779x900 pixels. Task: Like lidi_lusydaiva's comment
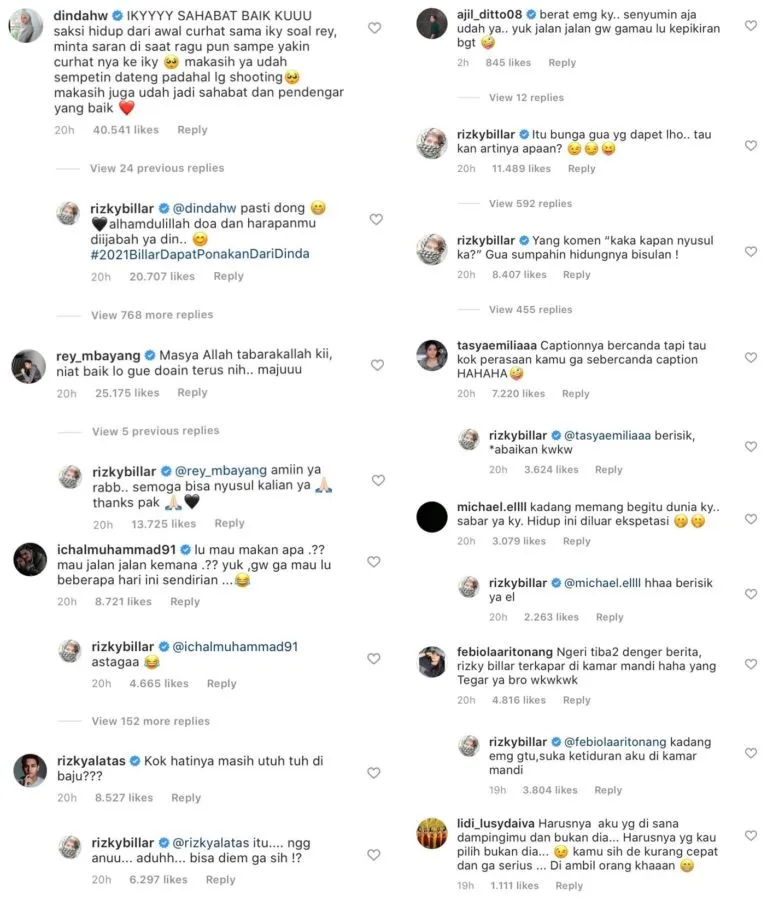click(751, 836)
